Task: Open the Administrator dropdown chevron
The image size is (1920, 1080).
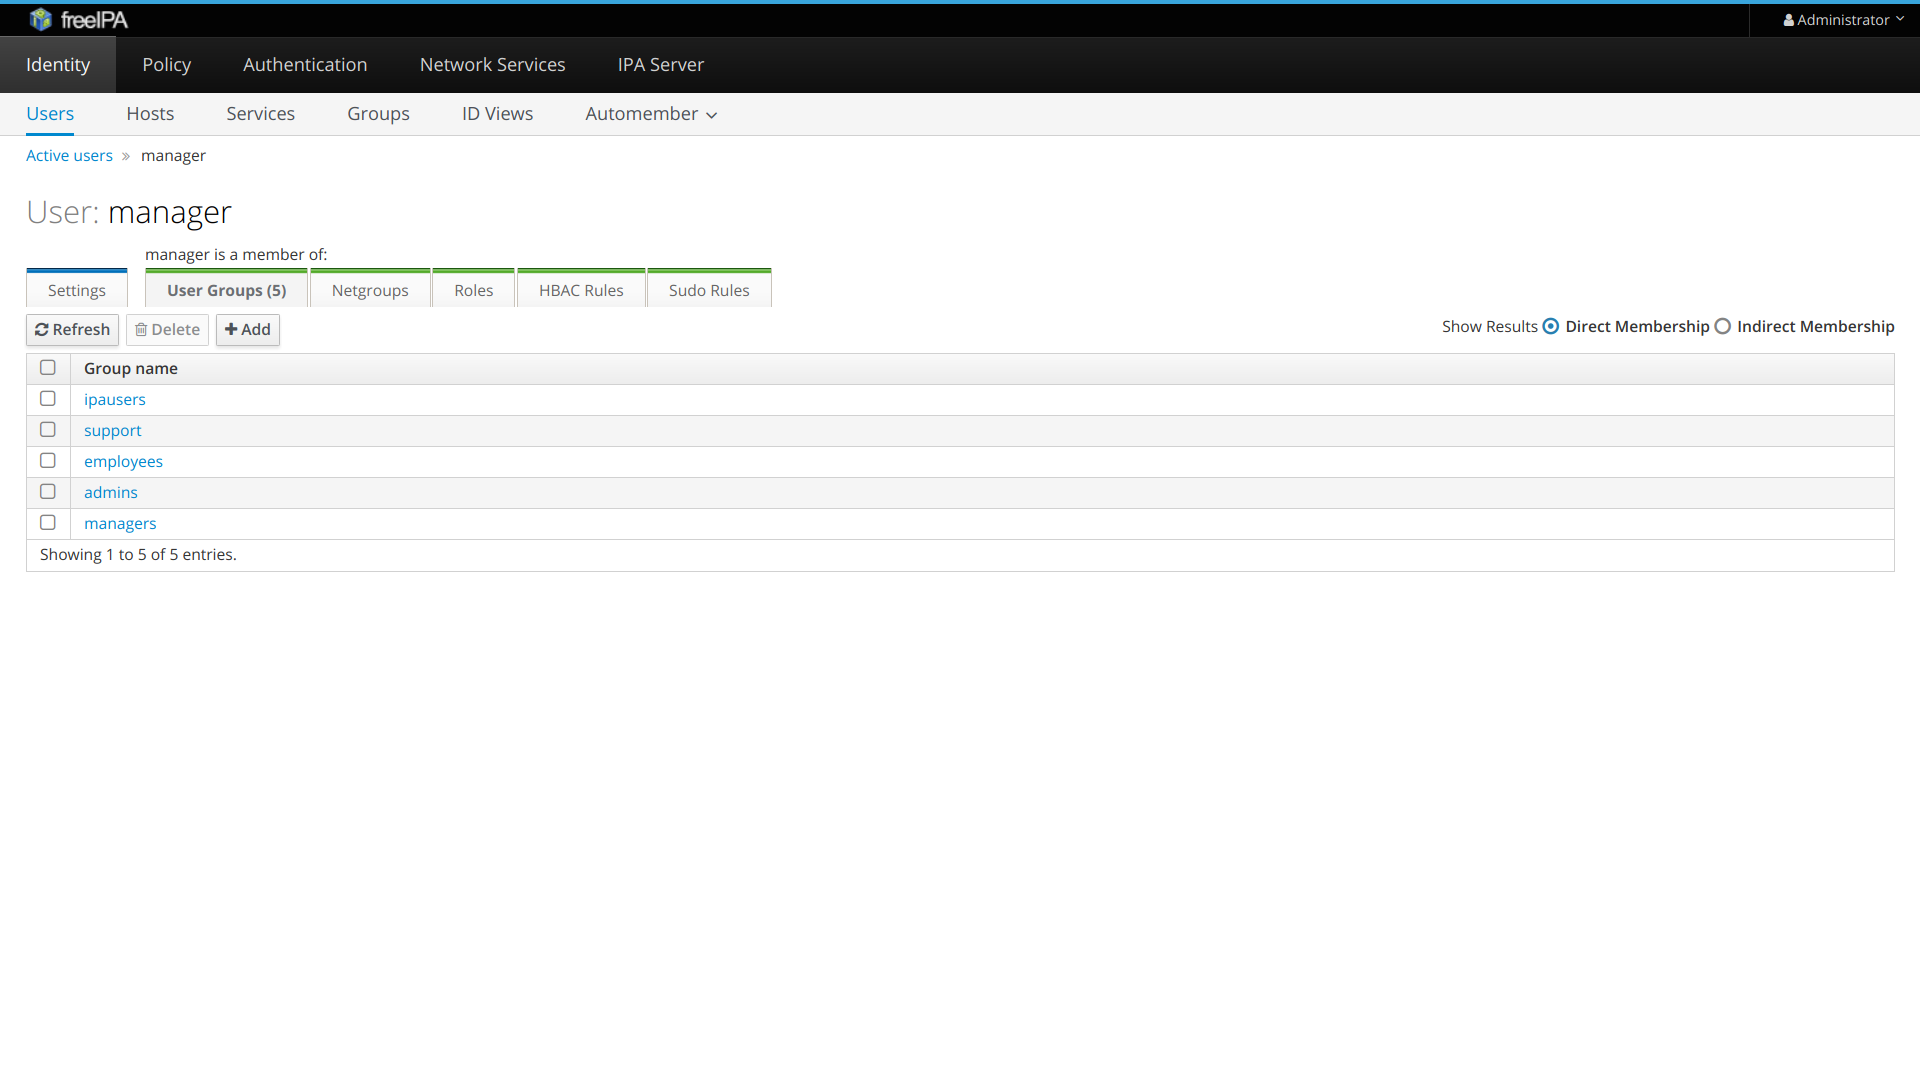Action: point(1900,19)
